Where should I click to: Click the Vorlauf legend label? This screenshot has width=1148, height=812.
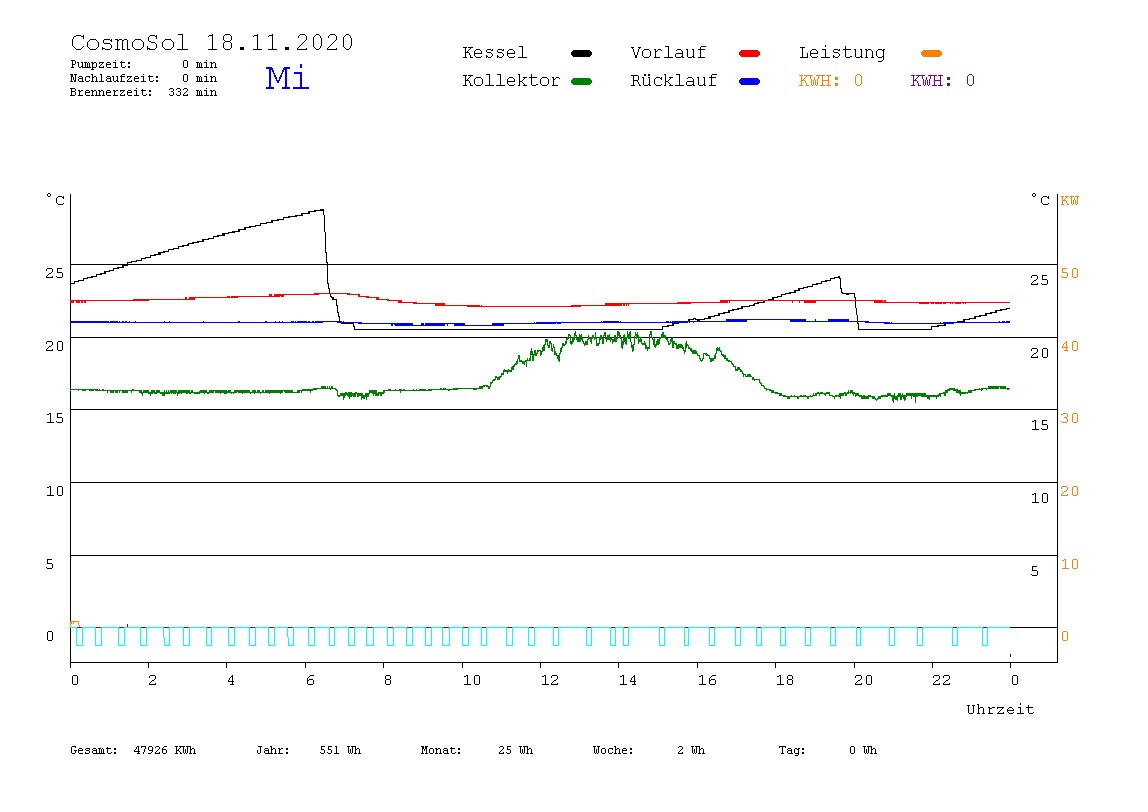pyautogui.click(x=668, y=53)
